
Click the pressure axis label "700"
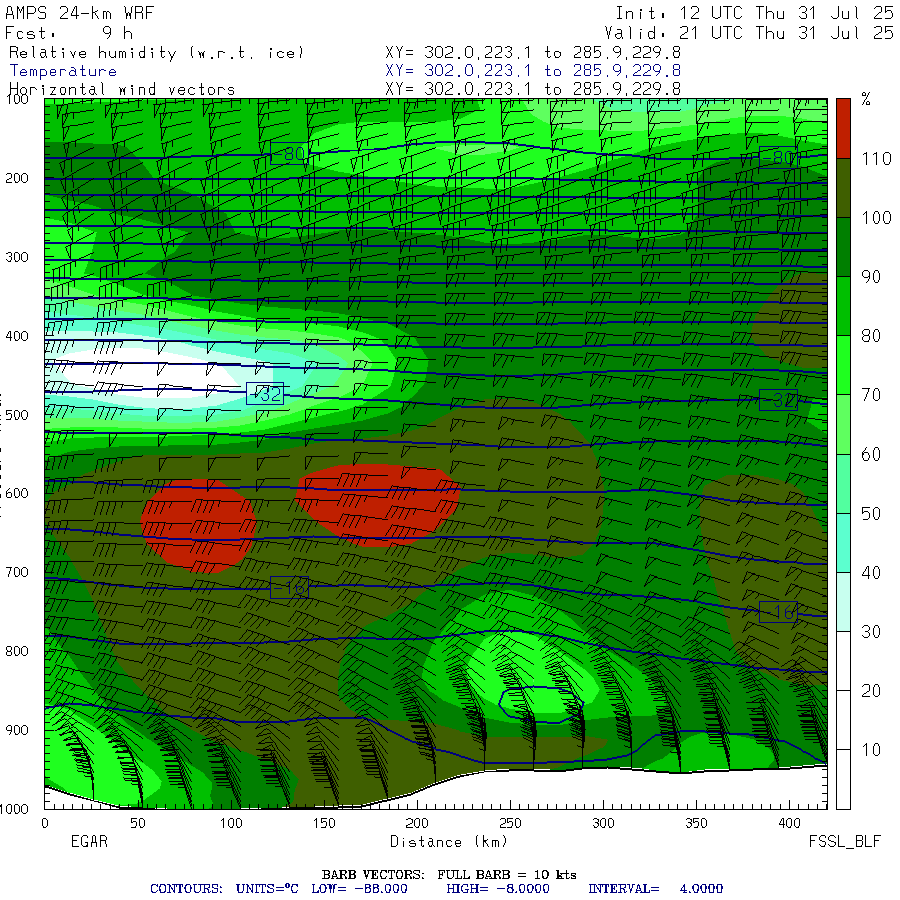17,572
